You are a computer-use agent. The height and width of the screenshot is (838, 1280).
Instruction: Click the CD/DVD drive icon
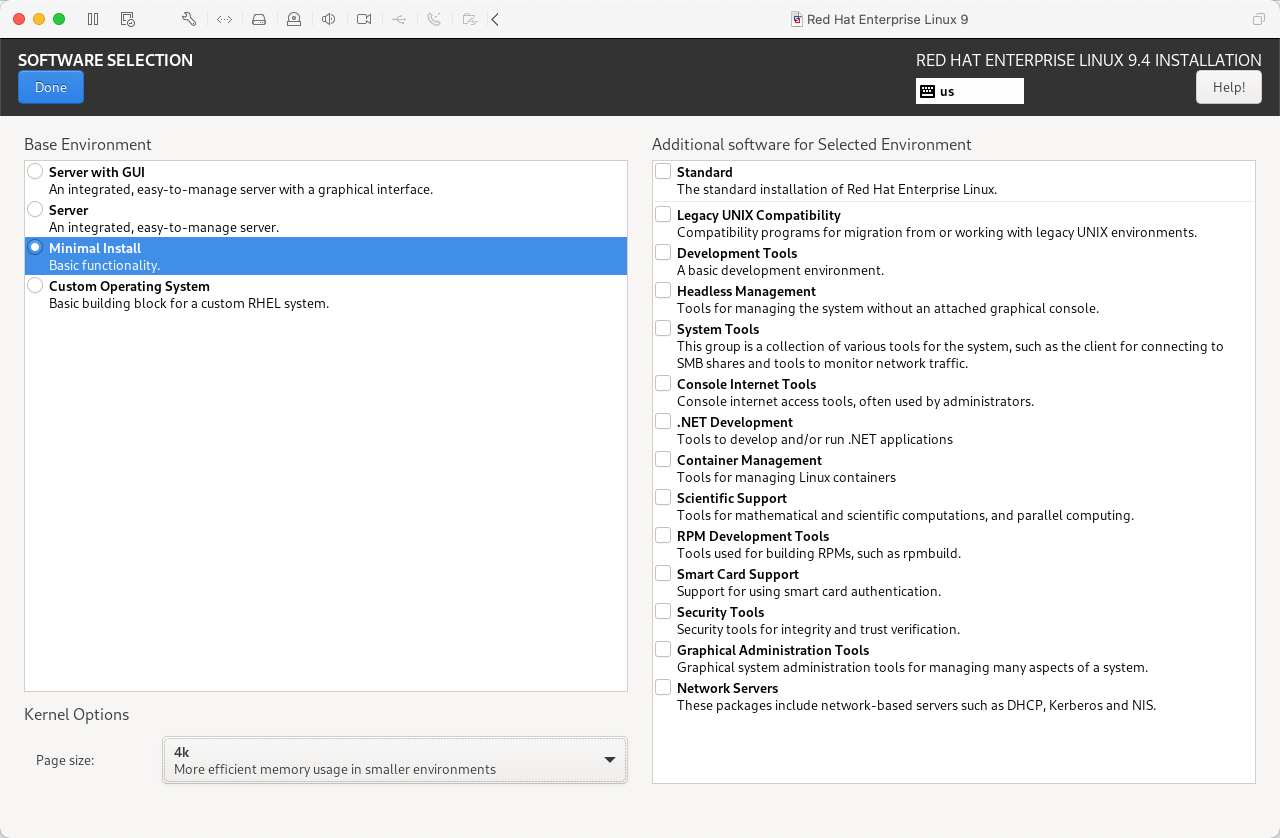pyautogui.click(x=293, y=19)
